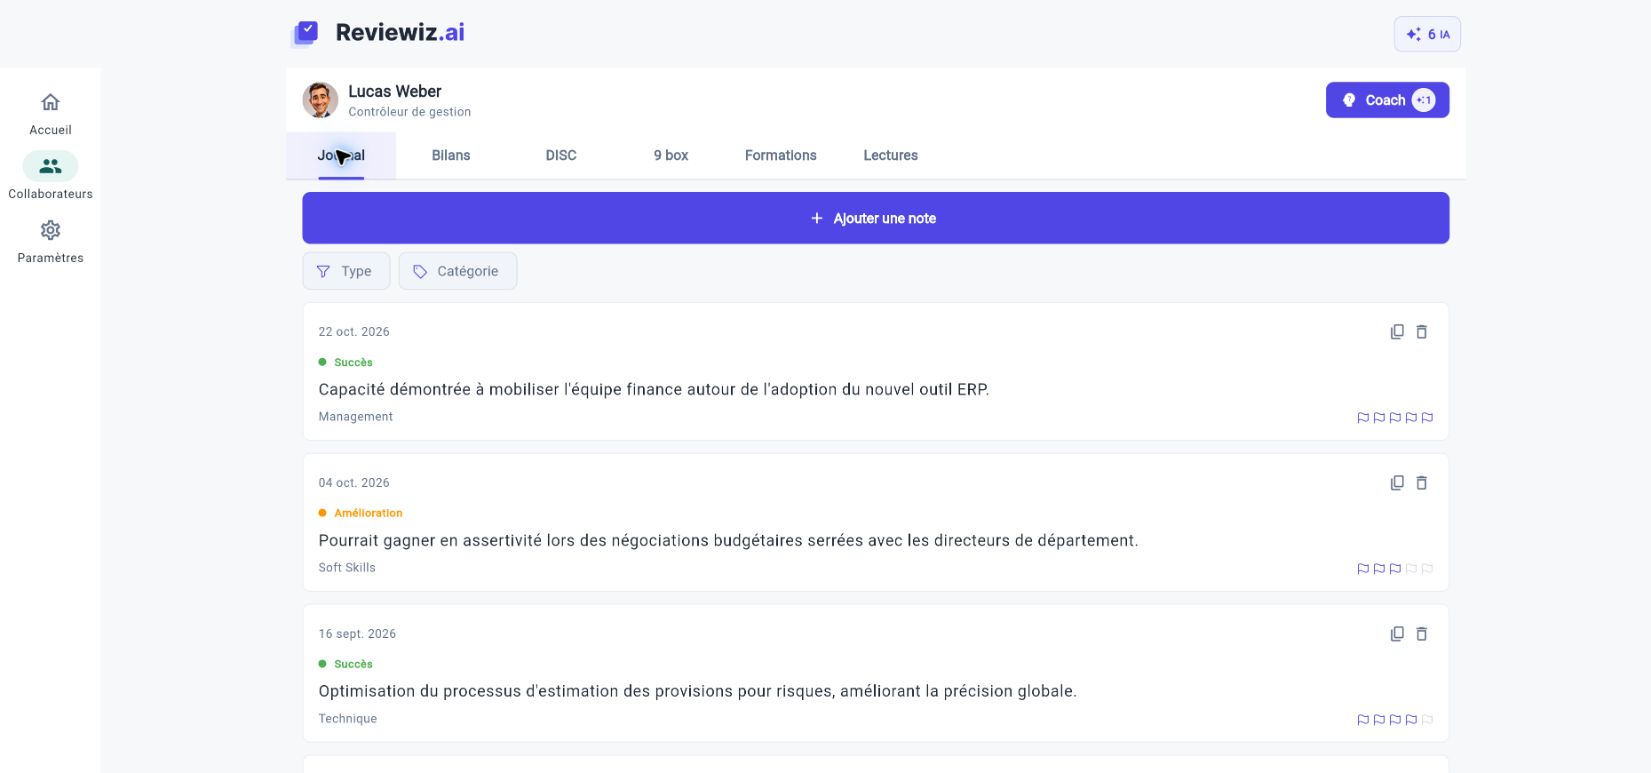Screen dimensions: 1651x773
Task: Go to Accueil home icon
Action: pyautogui.click(x=50, y=102)
